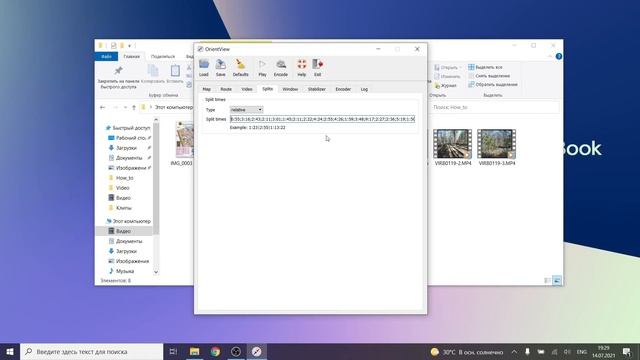
Task: Open Chrome from the taskbar
Action: coord(215,351)
